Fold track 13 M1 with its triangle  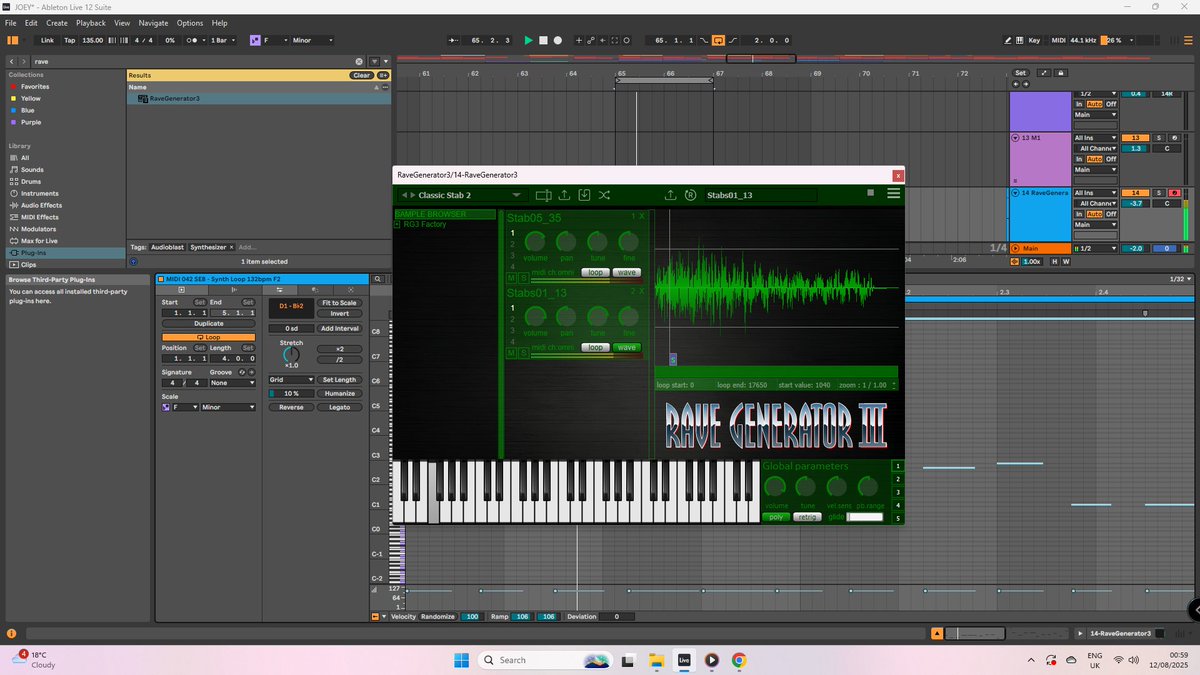pos(1016,138)
